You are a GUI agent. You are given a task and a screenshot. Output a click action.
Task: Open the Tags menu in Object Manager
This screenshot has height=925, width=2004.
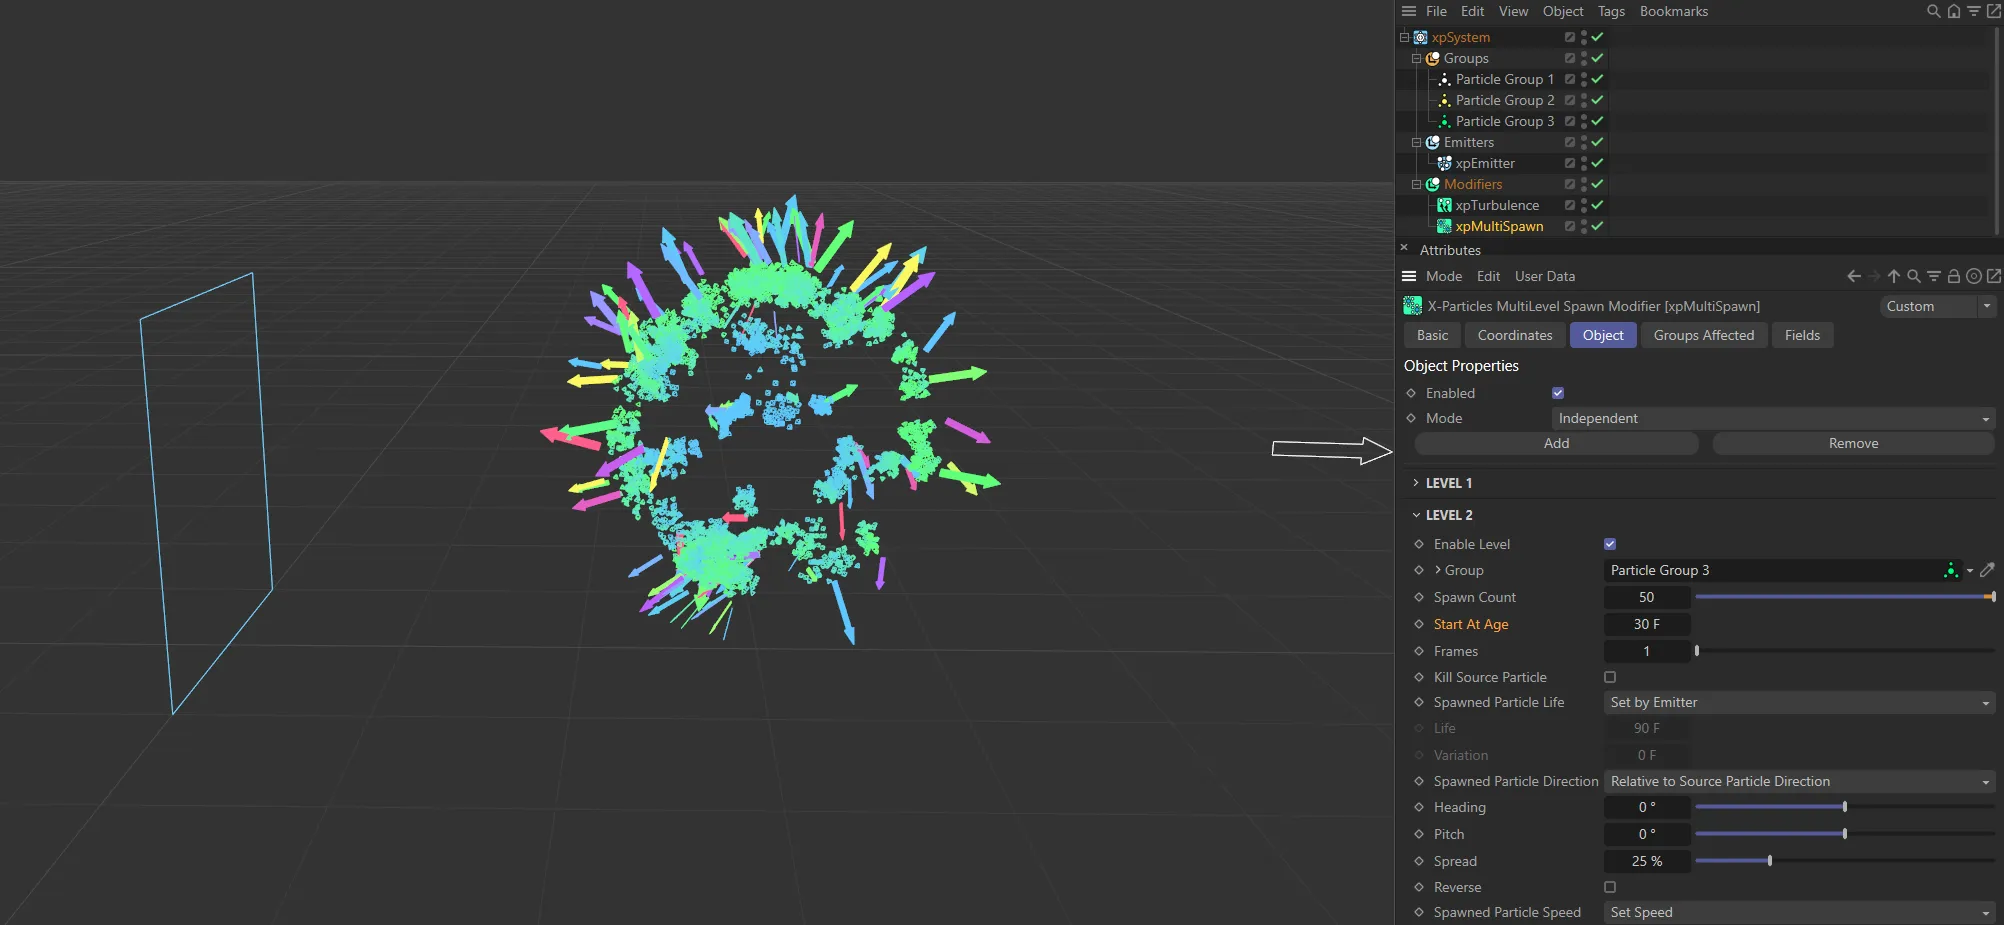(x=1611, y=11)
